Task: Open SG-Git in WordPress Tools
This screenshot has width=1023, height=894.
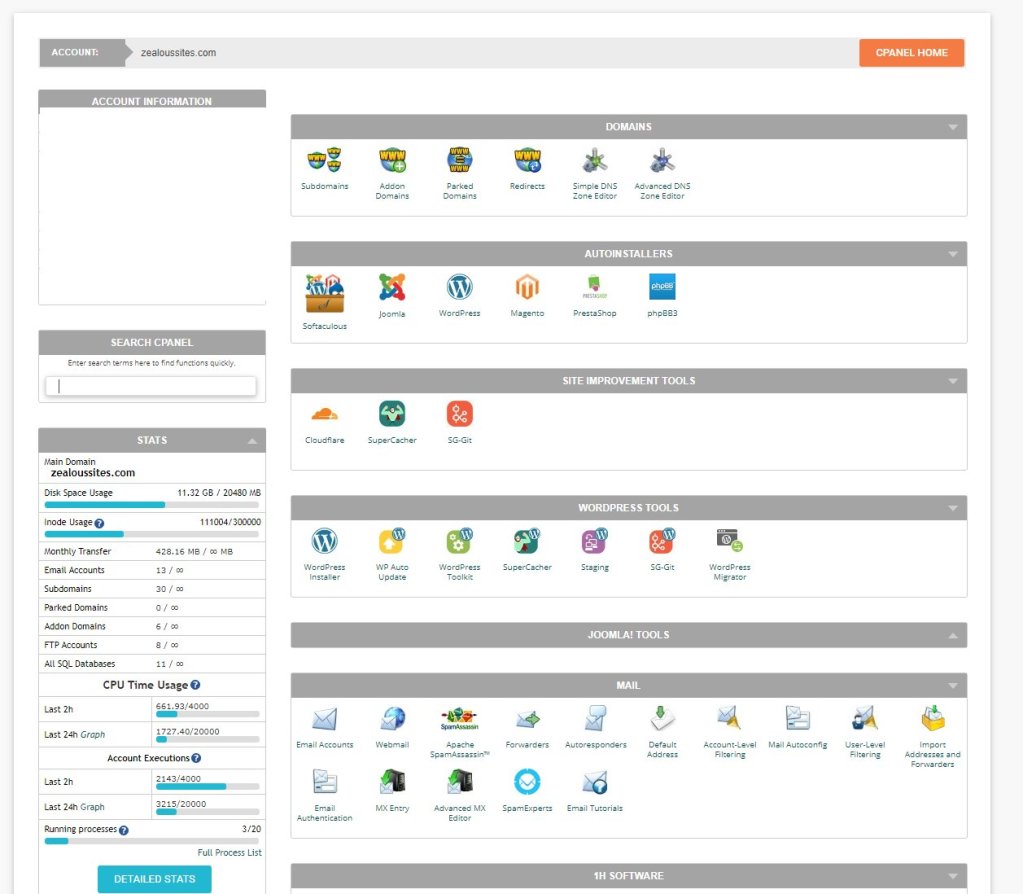Action: click(662, 541)
